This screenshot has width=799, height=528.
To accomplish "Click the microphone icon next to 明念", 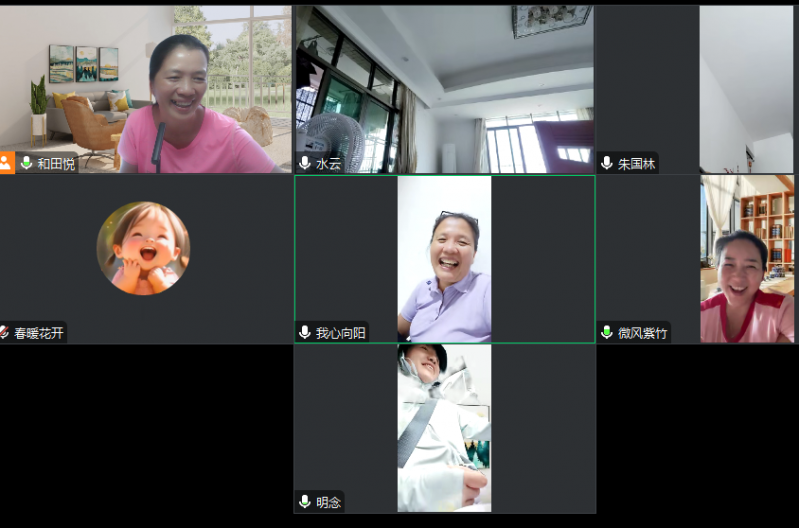I will click(x=305, y=502).
